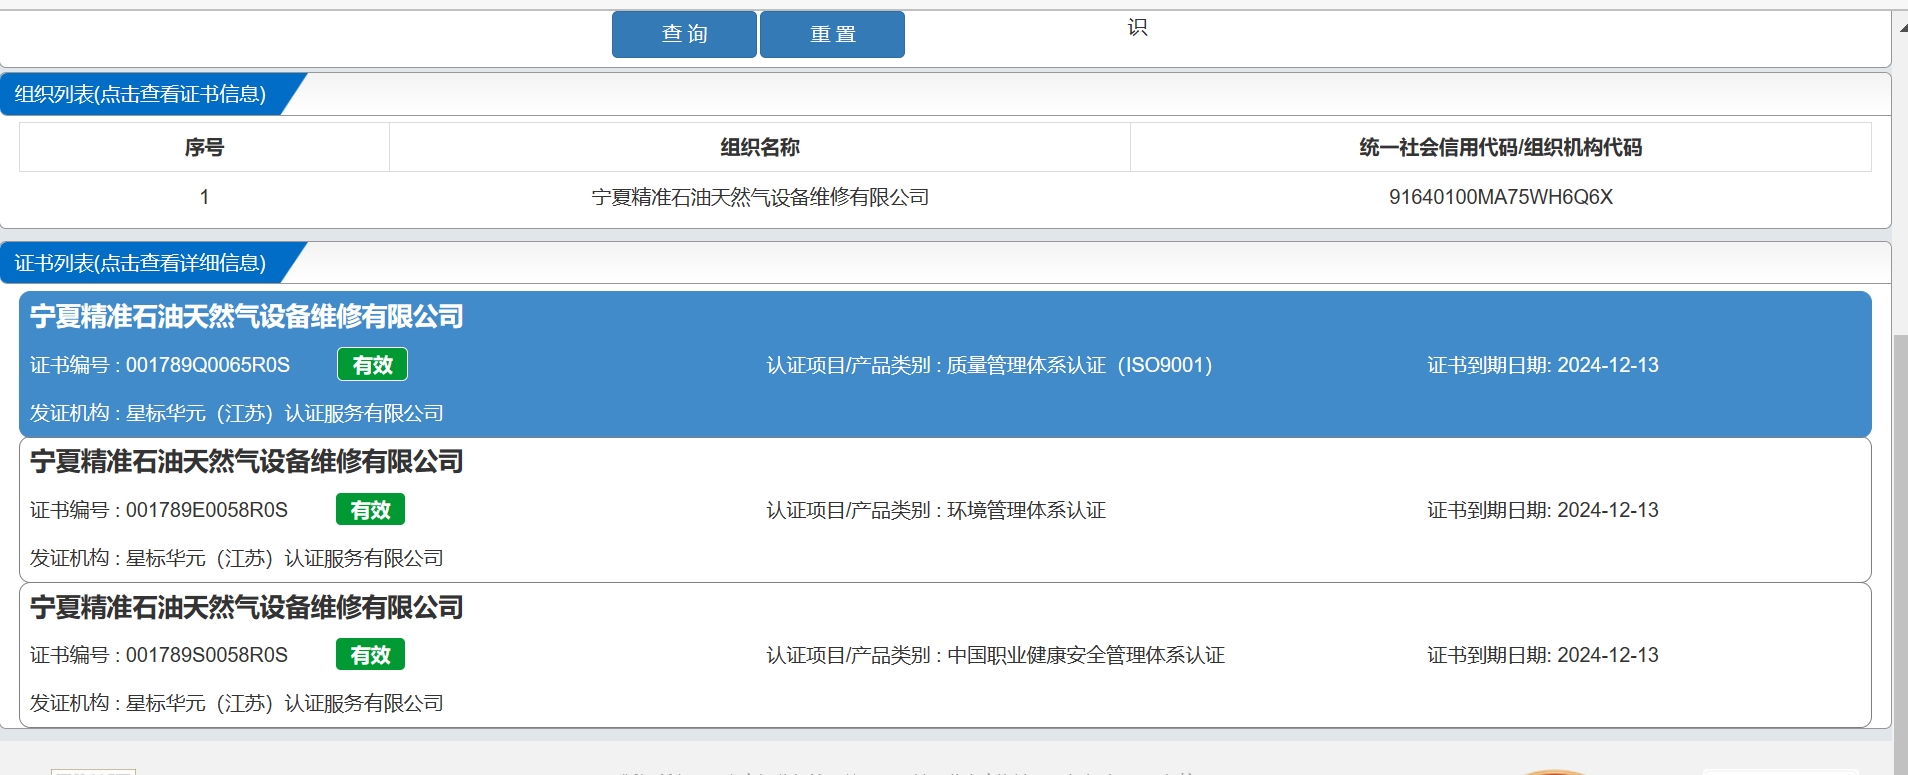Click the 查询 search button
The height and width of the screenshot is (775, 1908).
click(684, 34)
